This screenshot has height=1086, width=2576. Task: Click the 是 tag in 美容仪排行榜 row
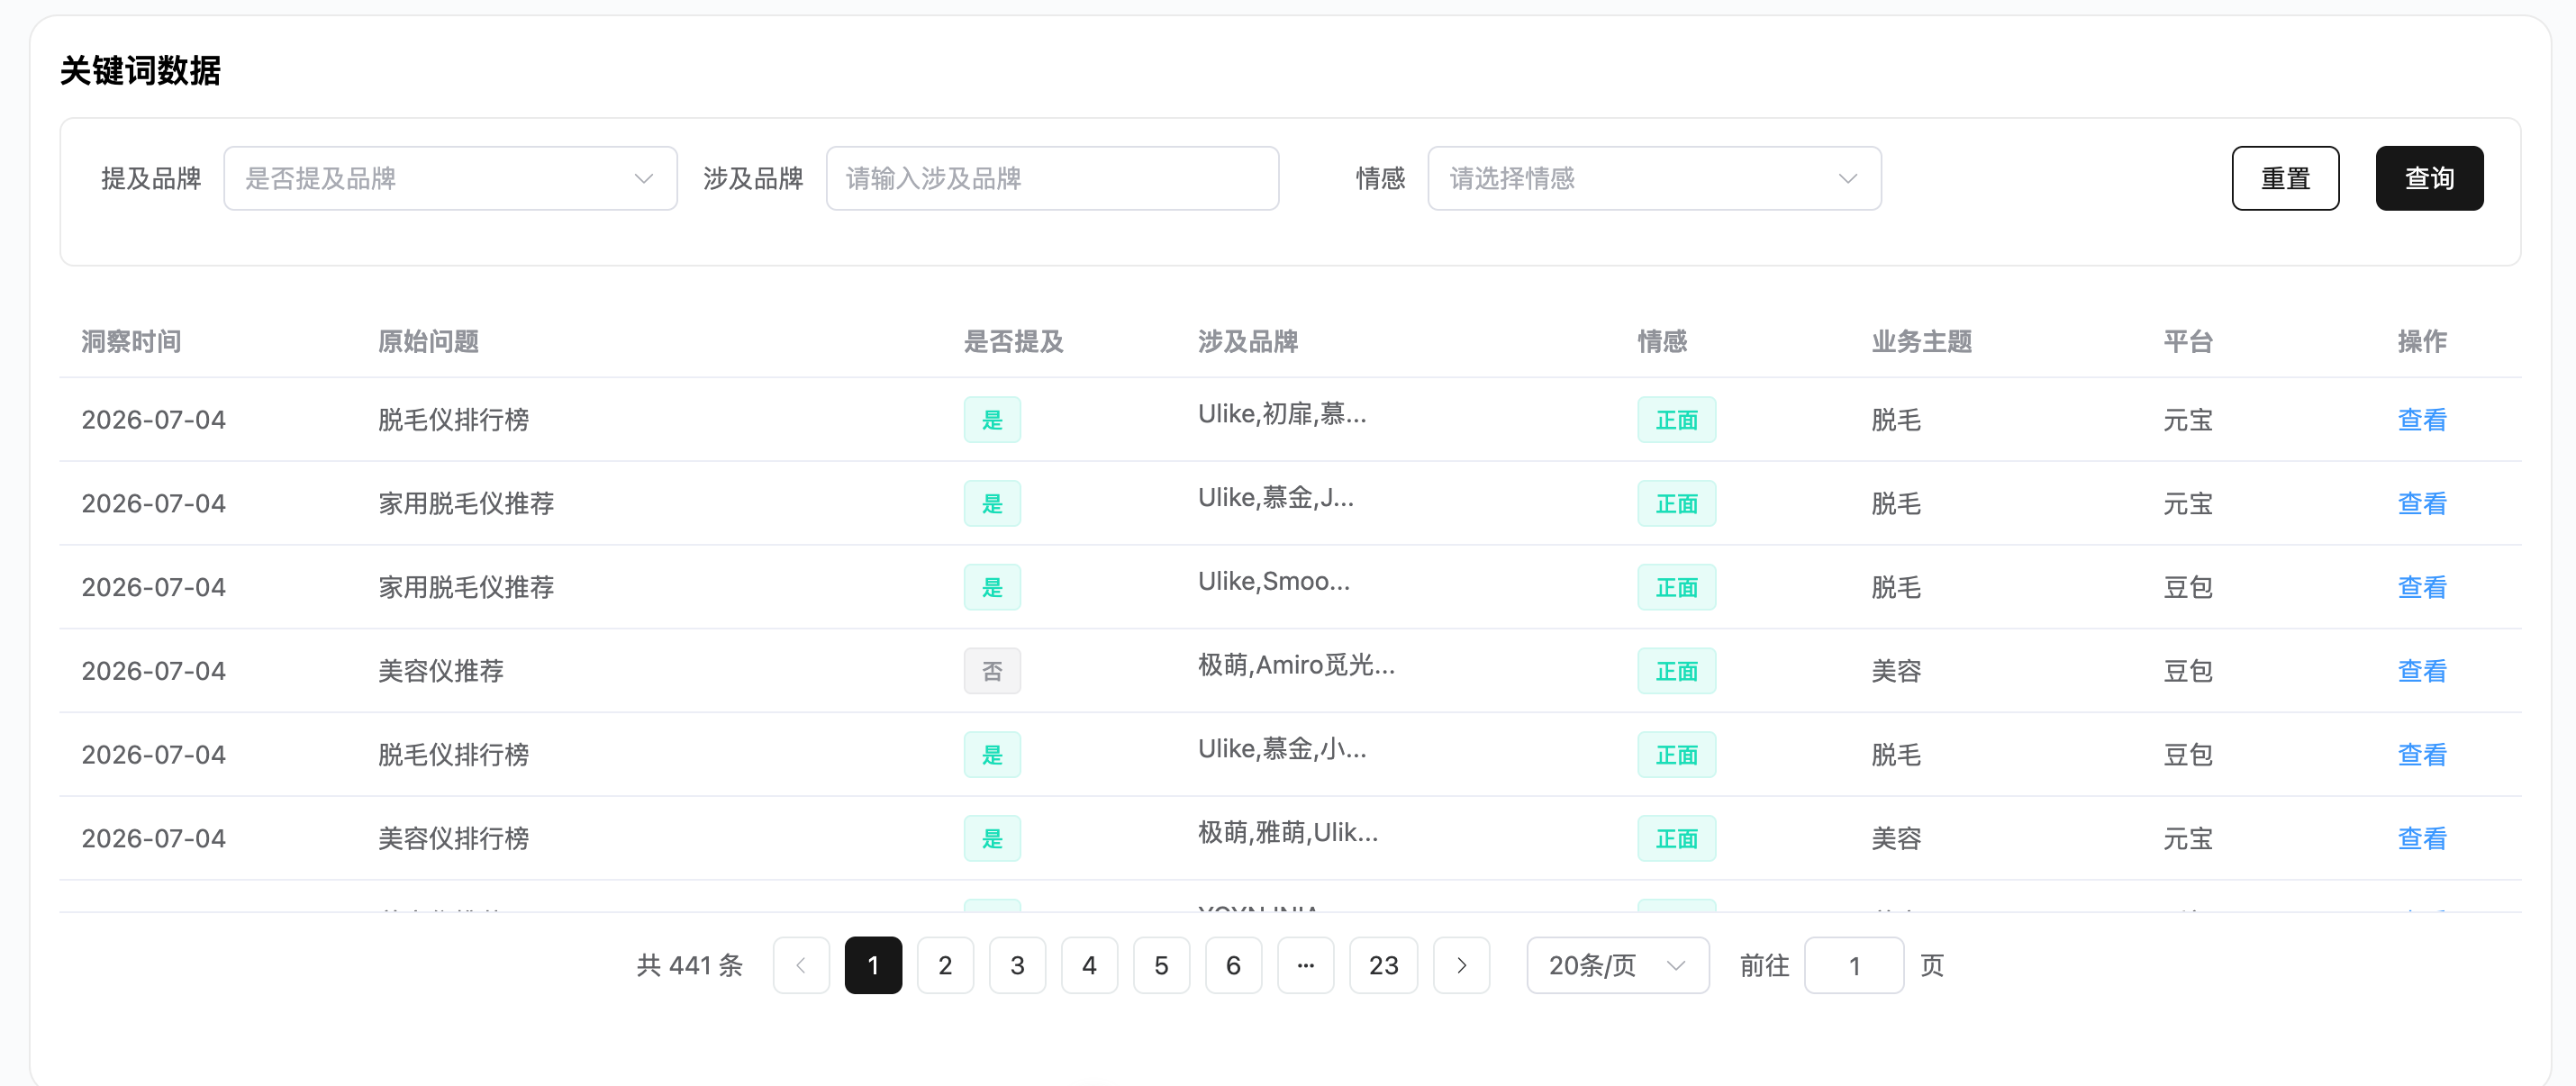pyautogui.click(x=992, y=839)
